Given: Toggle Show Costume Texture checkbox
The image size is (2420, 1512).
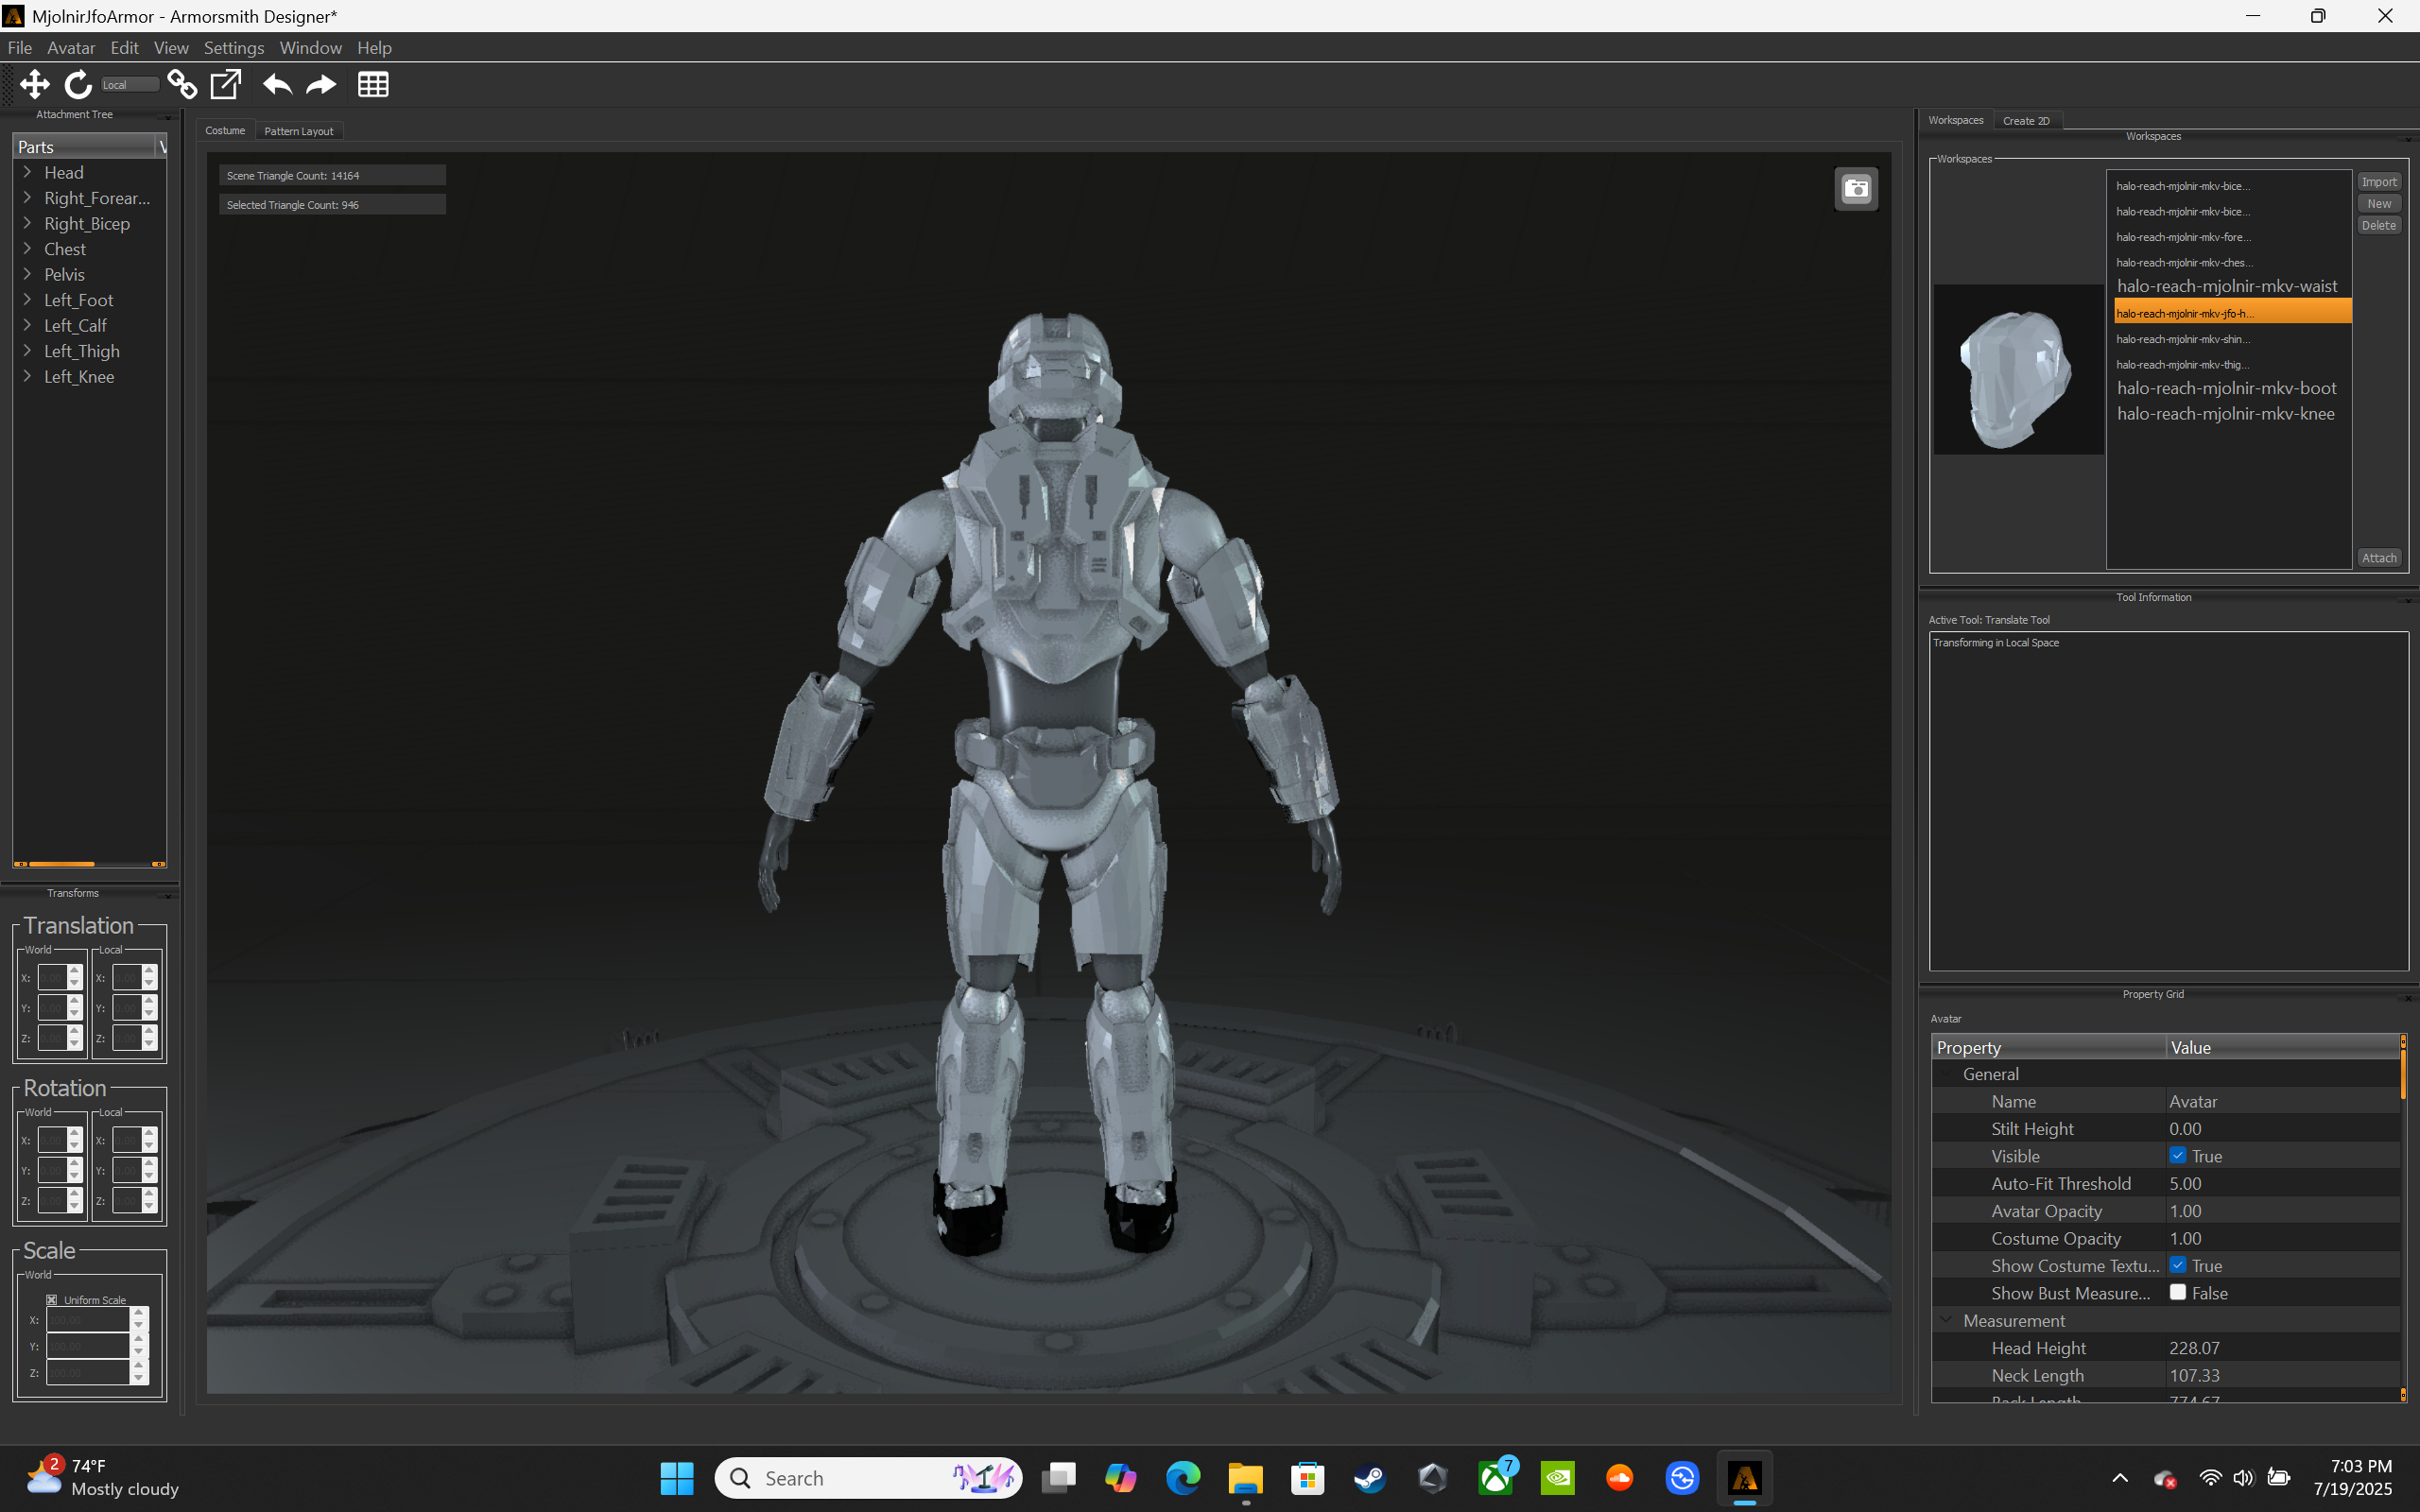Looking at the screenshot, I should tap(2178, 1265).
